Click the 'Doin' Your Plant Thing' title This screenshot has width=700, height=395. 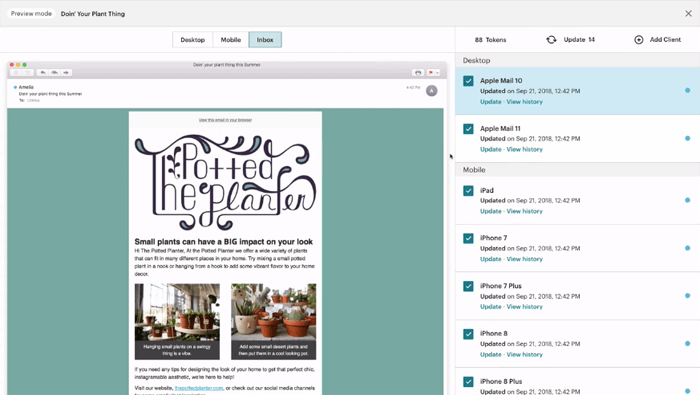(93, 14)
